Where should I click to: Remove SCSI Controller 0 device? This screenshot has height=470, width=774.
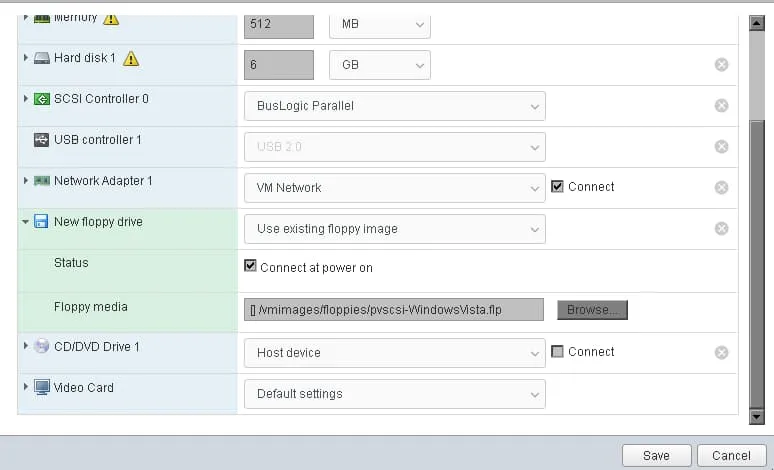coord(721,106)
